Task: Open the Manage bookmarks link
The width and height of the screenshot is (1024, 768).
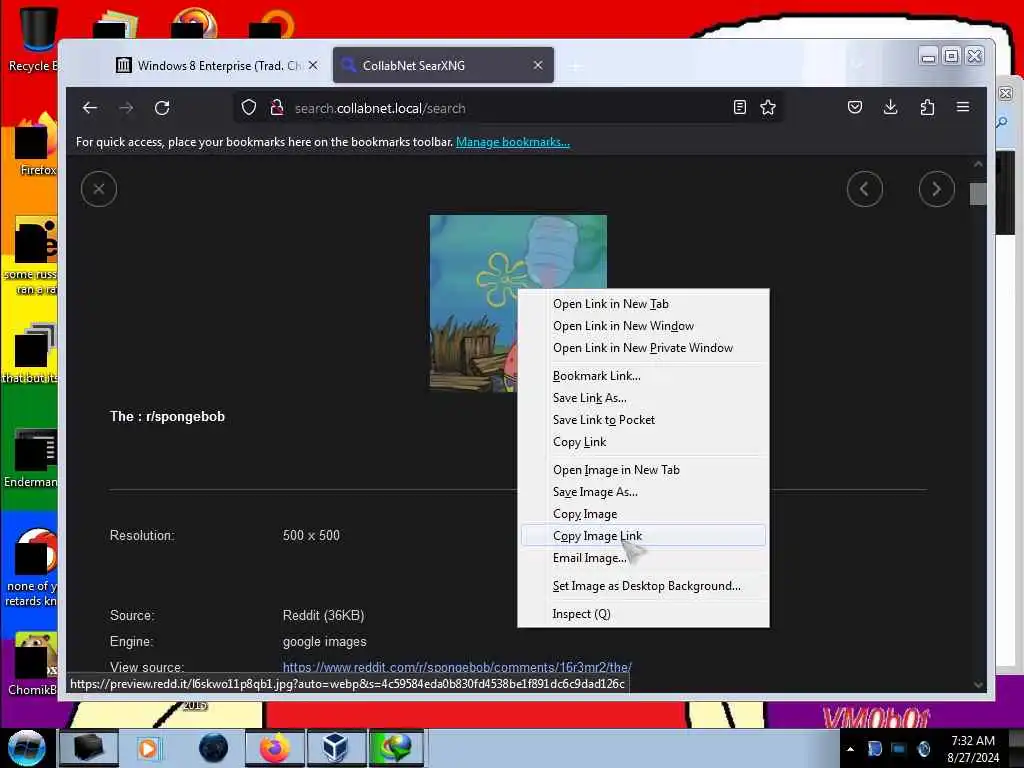Action: [x=513, y=142]
